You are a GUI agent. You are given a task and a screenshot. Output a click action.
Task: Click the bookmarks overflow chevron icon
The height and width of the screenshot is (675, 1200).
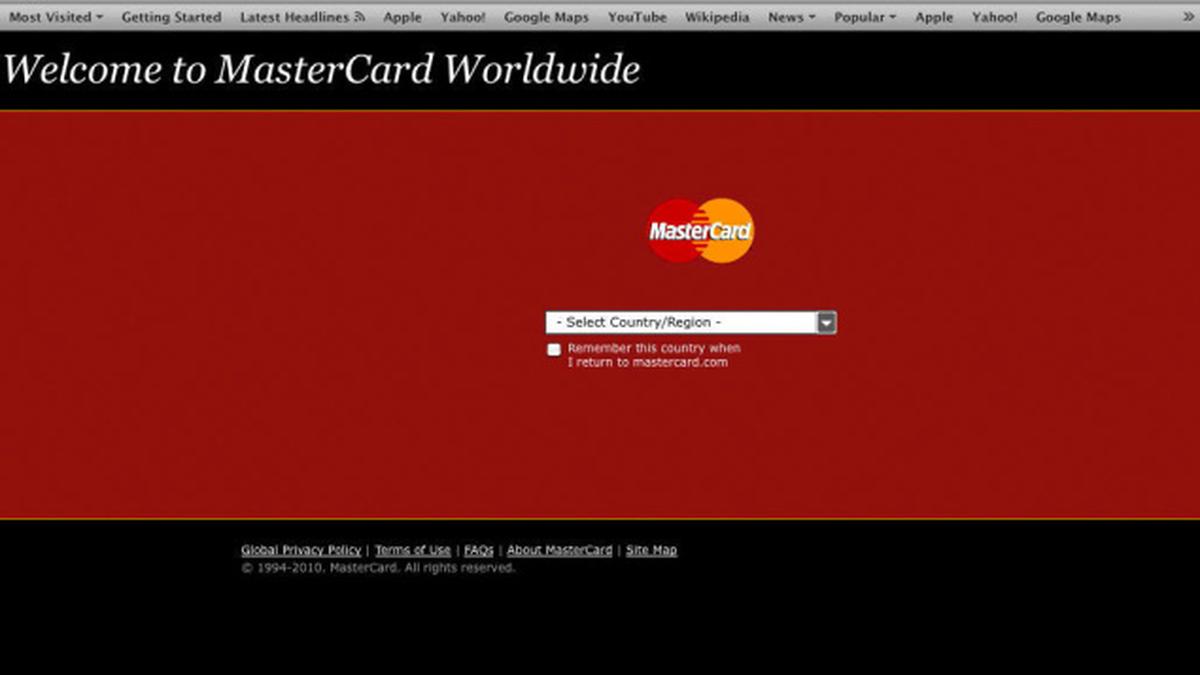coord(1187,17)
